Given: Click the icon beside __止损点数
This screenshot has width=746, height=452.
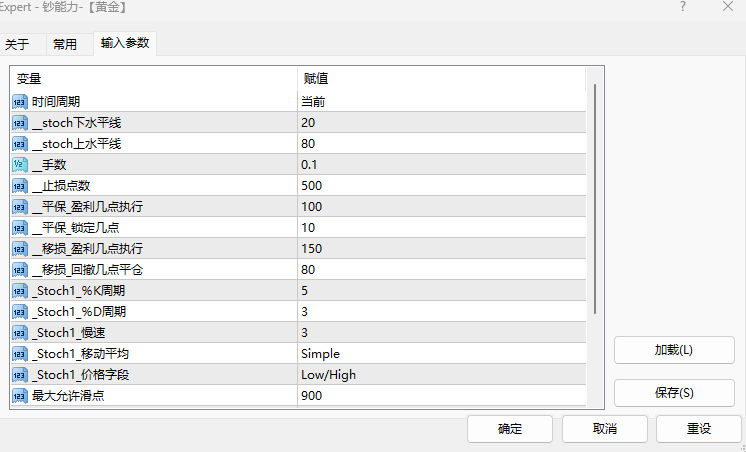Looking at the screenshot, I should coord(20,185).
